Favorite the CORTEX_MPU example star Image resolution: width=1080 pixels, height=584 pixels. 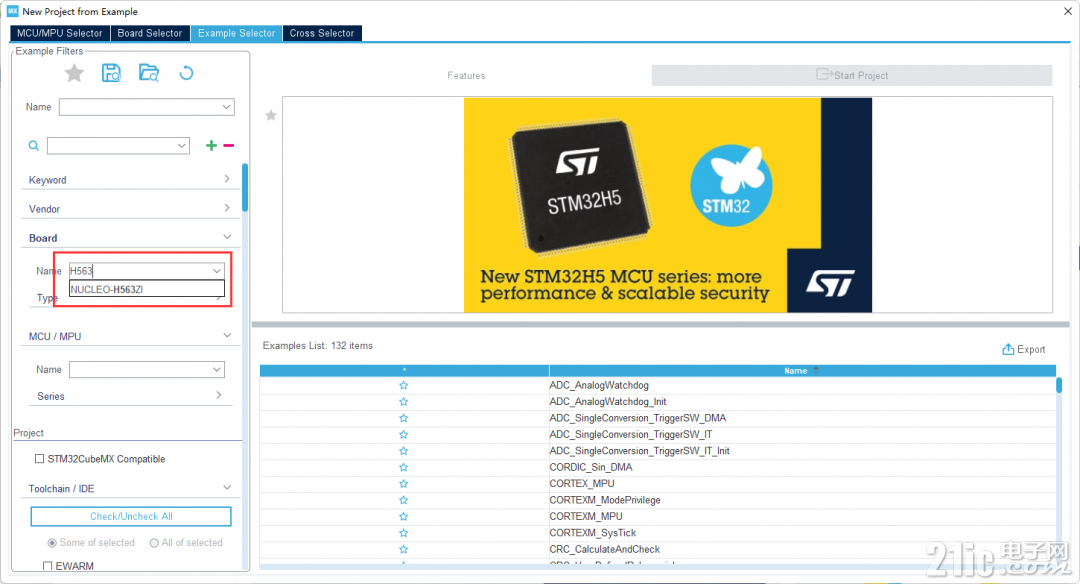tap(404, 483)
